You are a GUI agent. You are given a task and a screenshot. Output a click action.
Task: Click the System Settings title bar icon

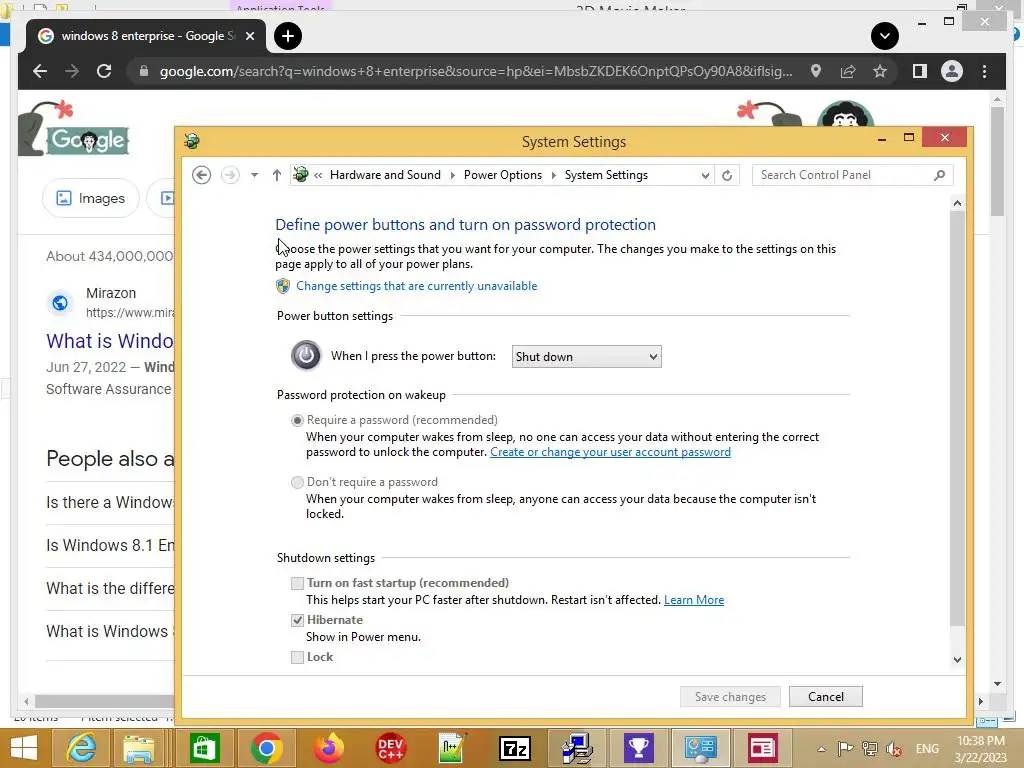tap(191, 141)
